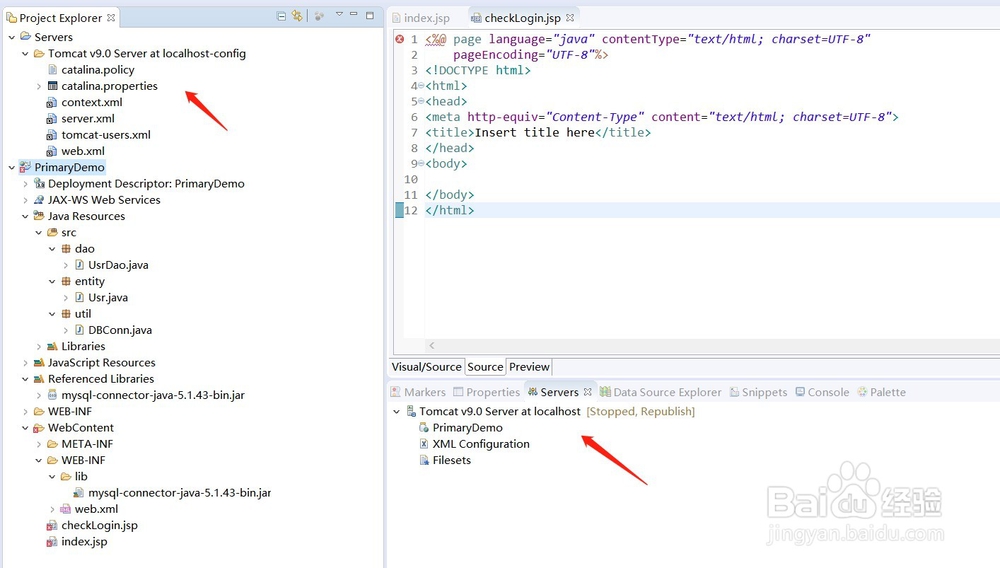The width and height of the screenshot is (1000, 568).
Task: Select mysql-connector jar inside lib folder
Action: (x=179, y=493)
